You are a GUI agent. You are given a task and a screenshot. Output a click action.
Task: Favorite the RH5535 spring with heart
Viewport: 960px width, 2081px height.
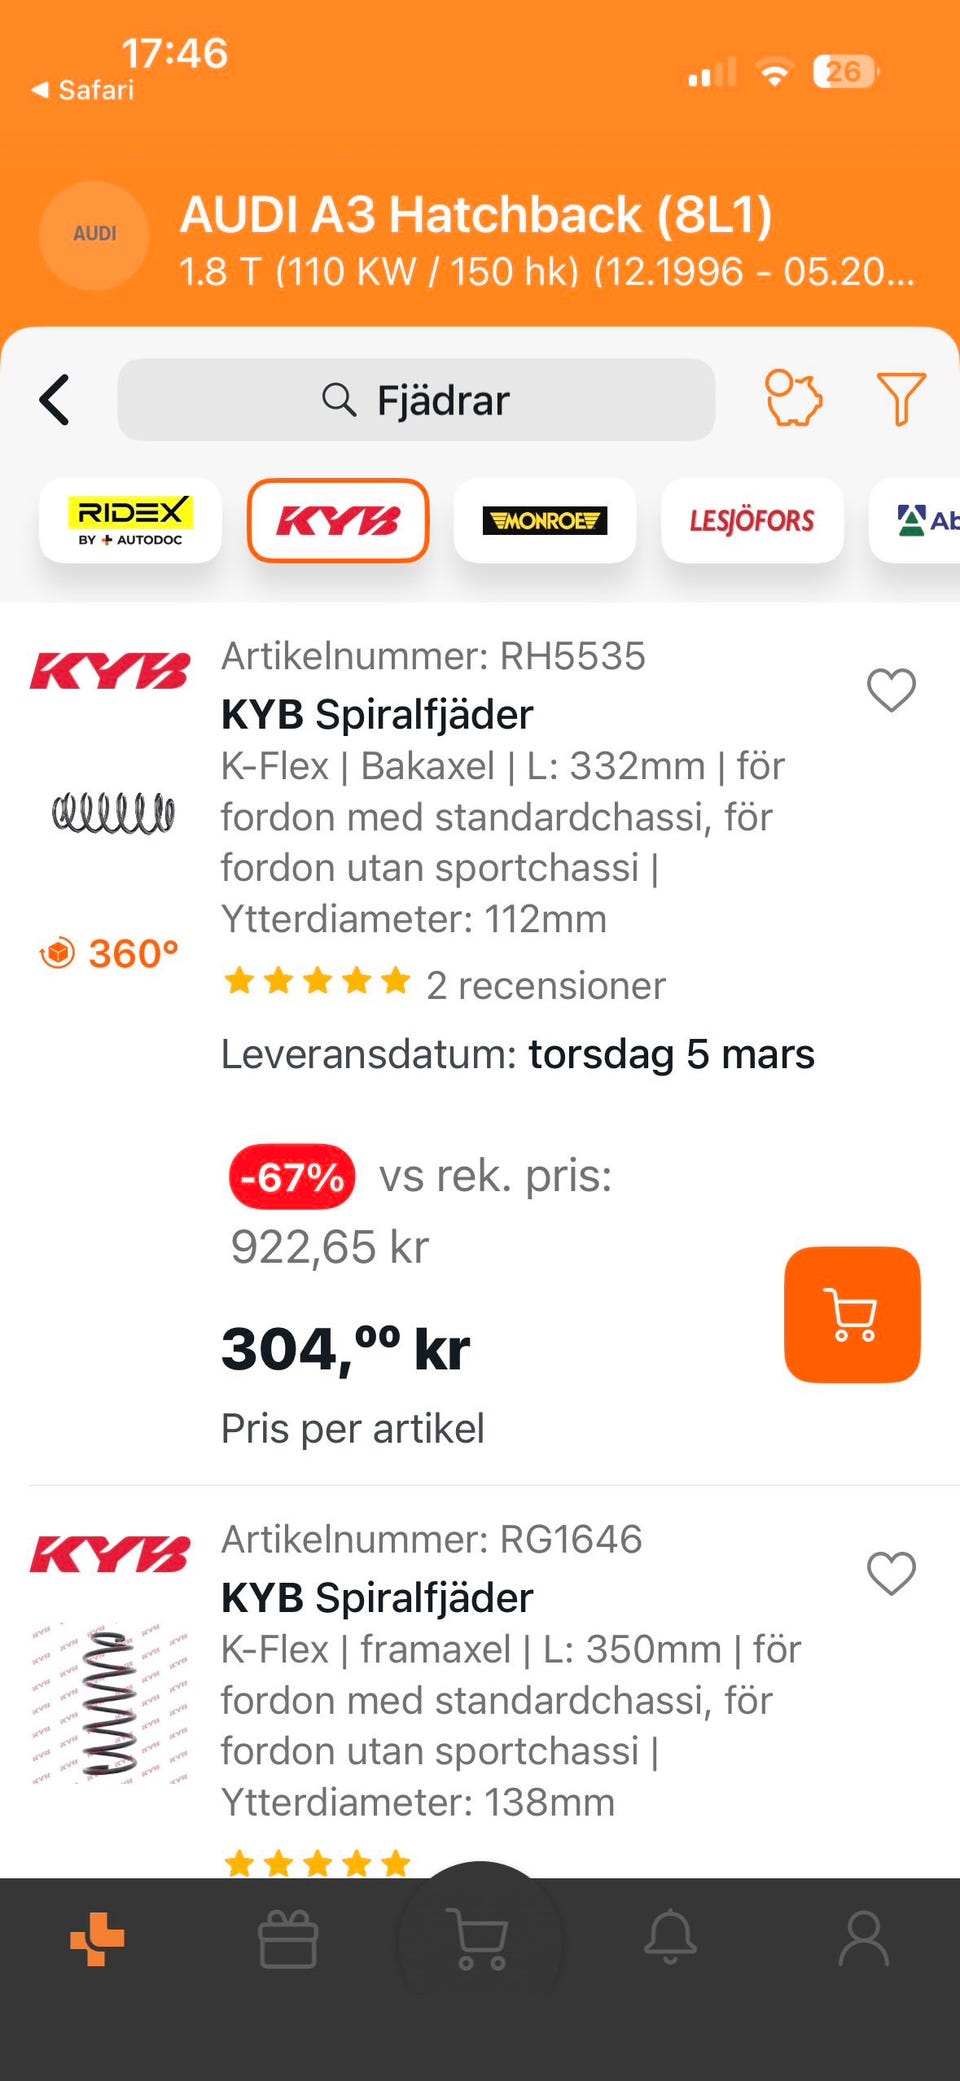coord(891,690)
